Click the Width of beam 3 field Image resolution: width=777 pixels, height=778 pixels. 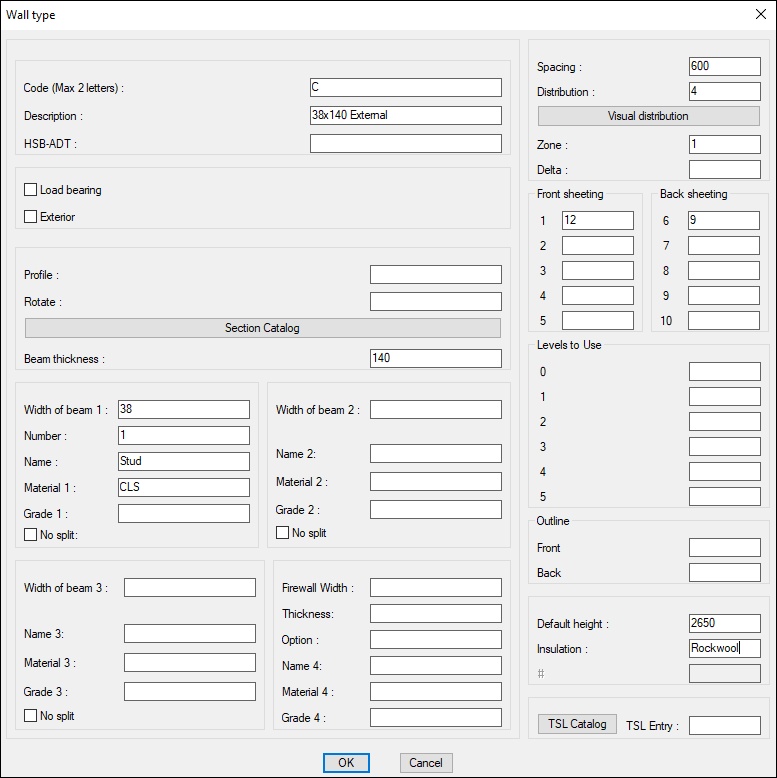190,587
